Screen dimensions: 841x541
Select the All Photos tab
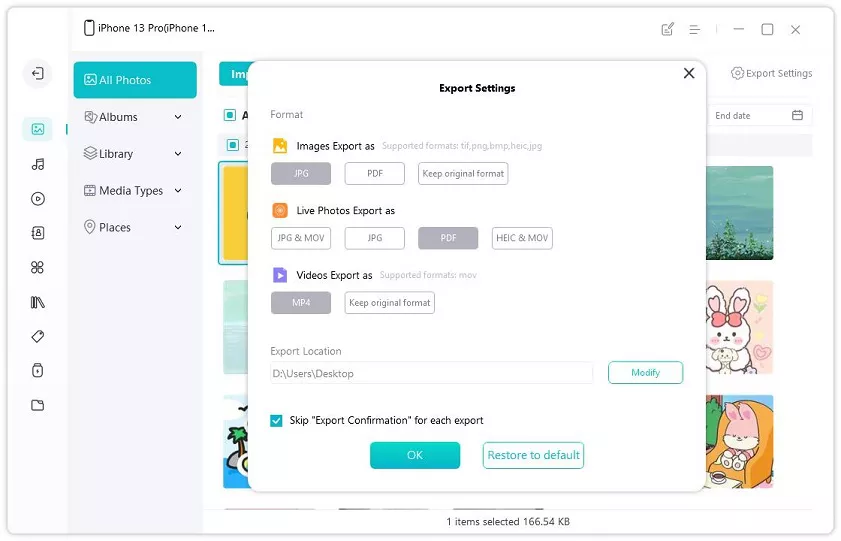135,80
